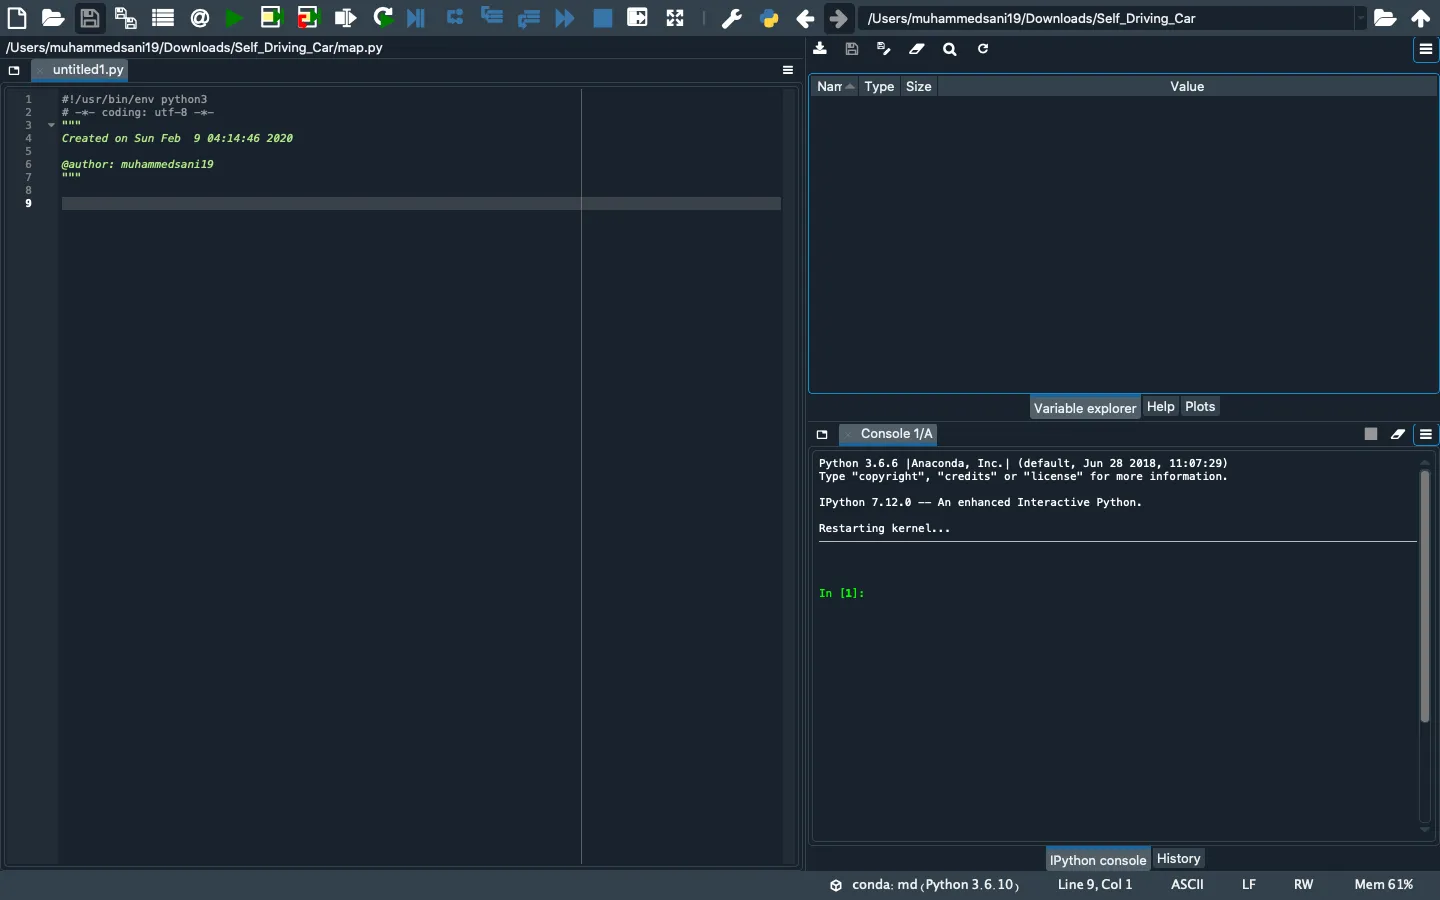The width and height of the screenshot is (1440, 900).
Task: Run the current line in debugger
Action: pyautogui.click(x=455, y=17)
